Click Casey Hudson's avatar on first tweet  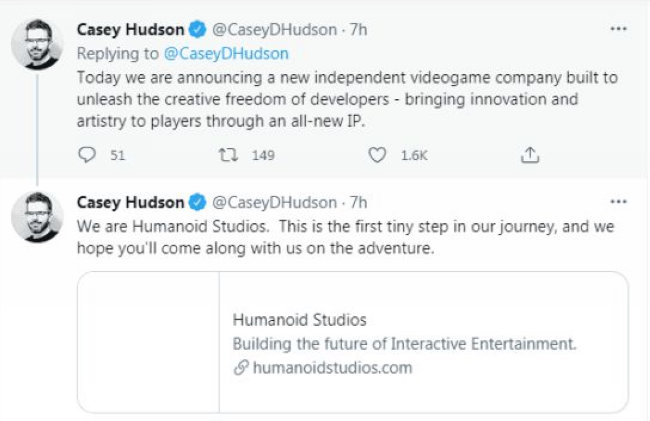tap(37, 44)
